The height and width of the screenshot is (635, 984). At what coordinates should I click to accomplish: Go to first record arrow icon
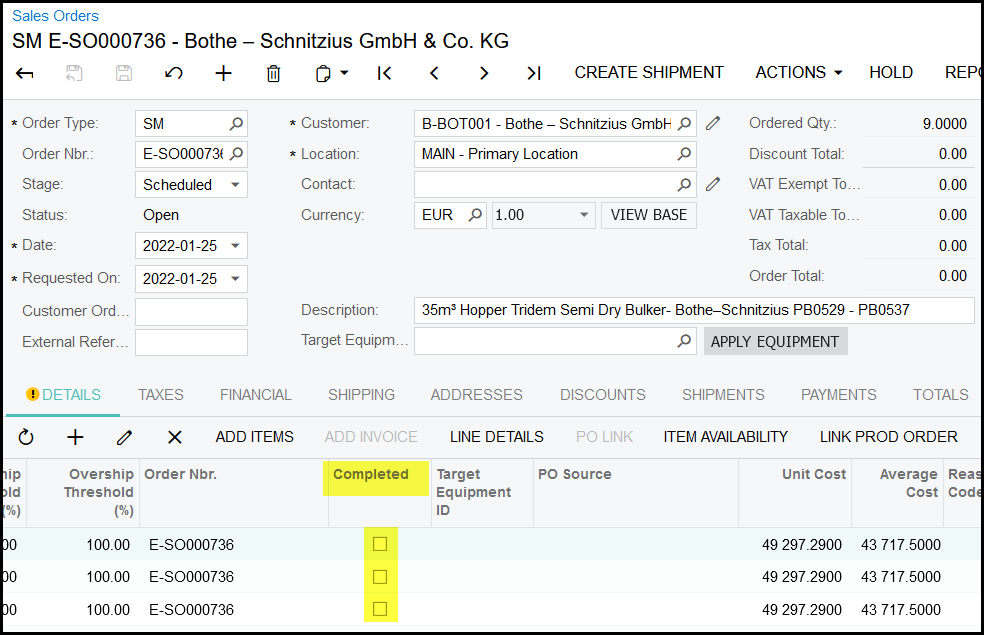point(384,73)
